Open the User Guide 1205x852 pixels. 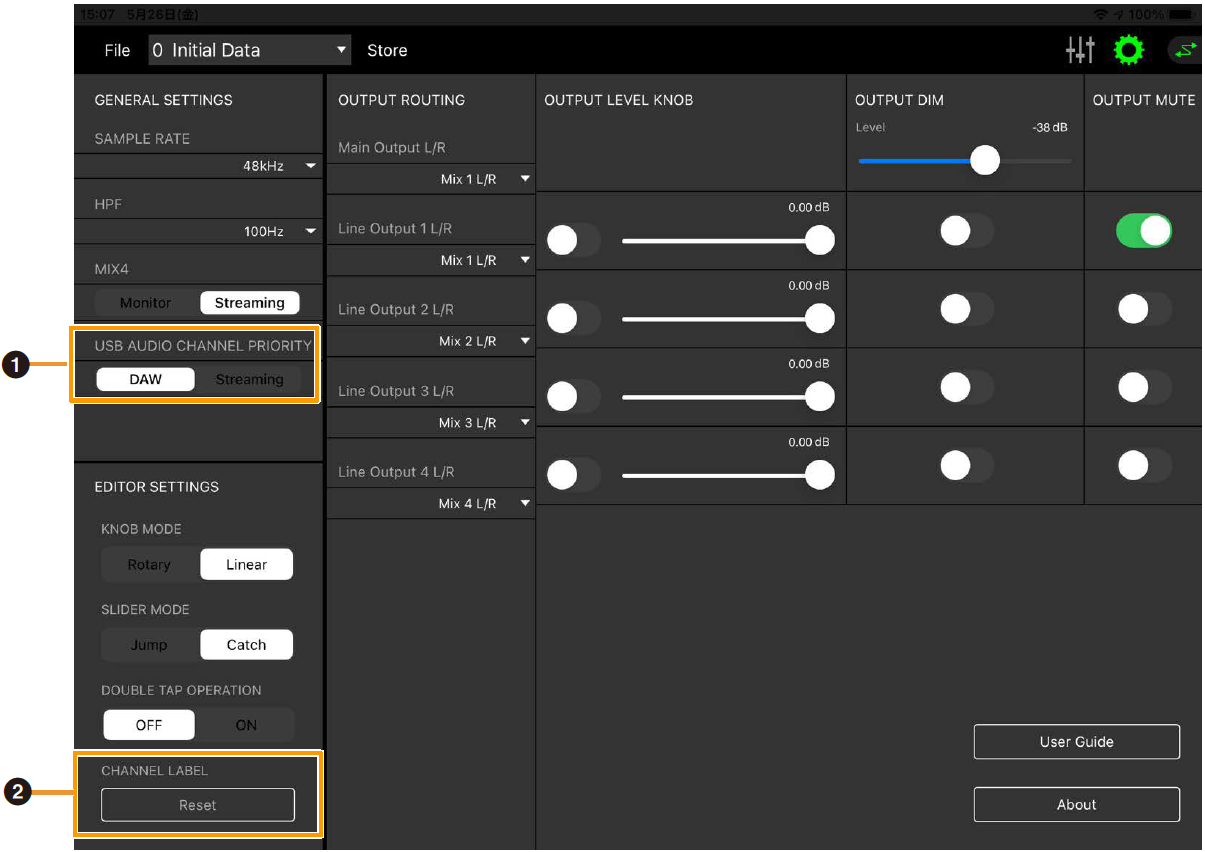(1076, 742)
